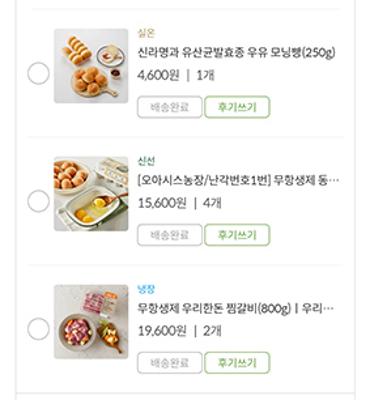Viewport: 370px width, 400px height.
Task: Click 후기쓰기 for the 오아시스농장 eggs
Action: tap(237, 235)
